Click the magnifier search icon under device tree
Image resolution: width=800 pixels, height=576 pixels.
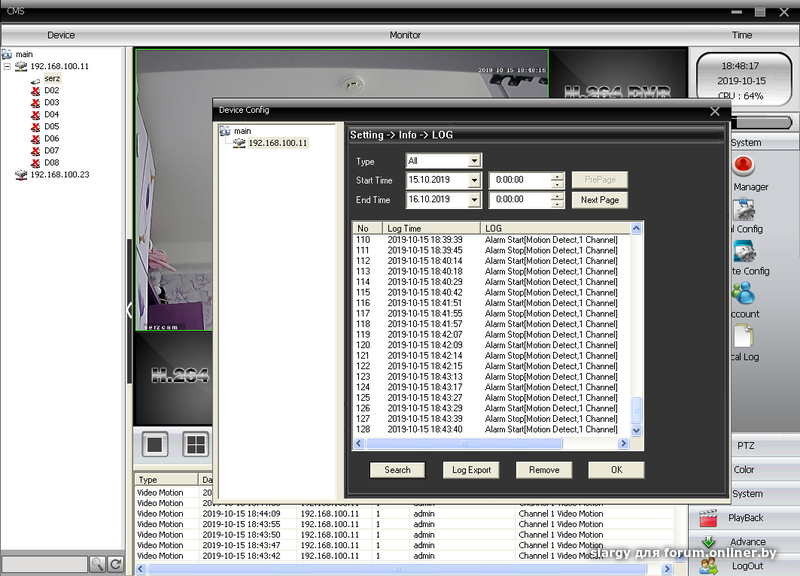(x=97, y=565)
